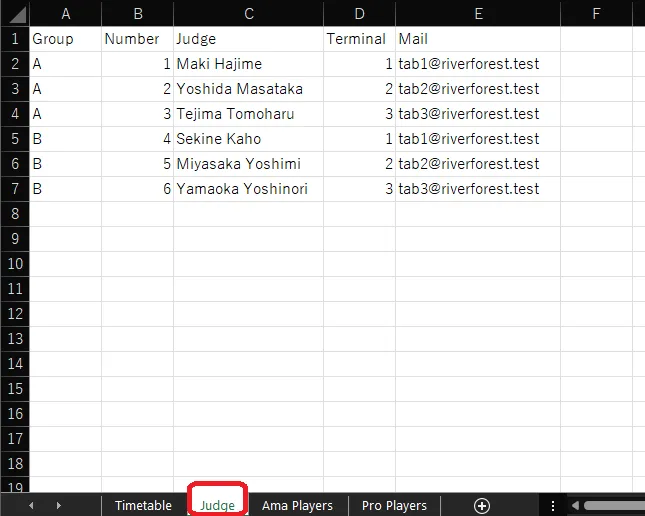Add a new sheet with plus icon
The image size is (645, 516).
coord(482,506)
